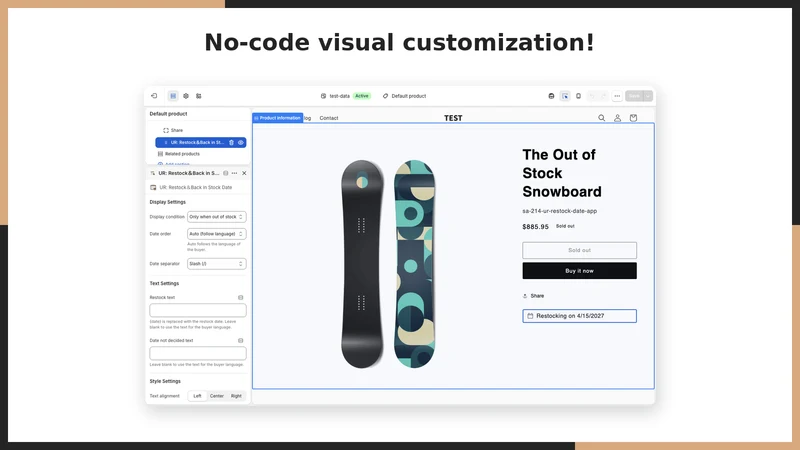This screenshot has height=450, width=800.
Task: Open the Contact menu link in preview
Action: 329,118
